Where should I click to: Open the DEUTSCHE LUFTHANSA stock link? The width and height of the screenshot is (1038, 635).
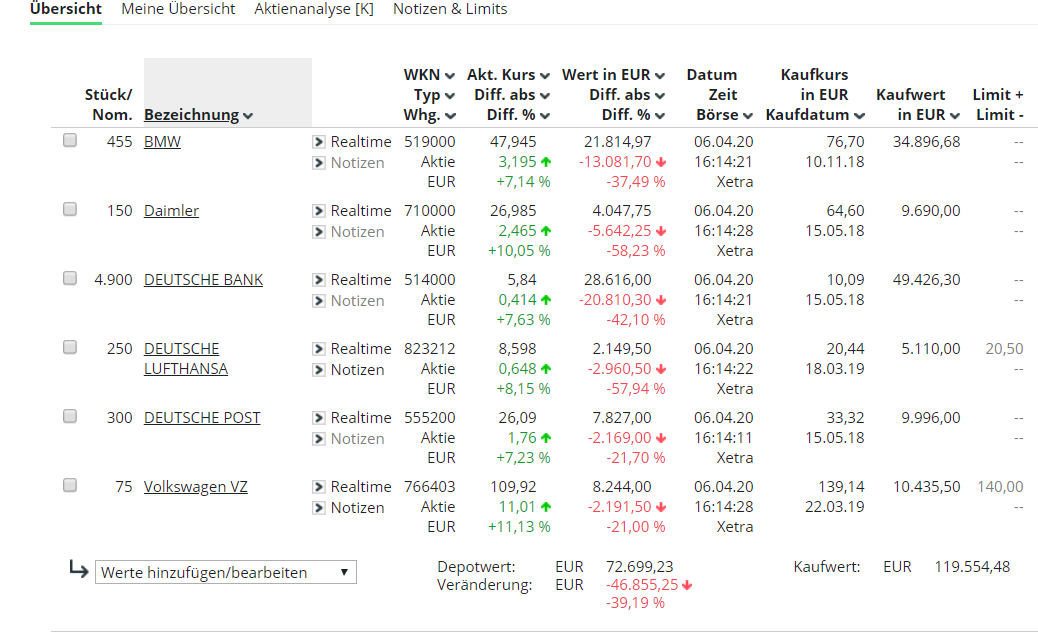coord(185,358)
